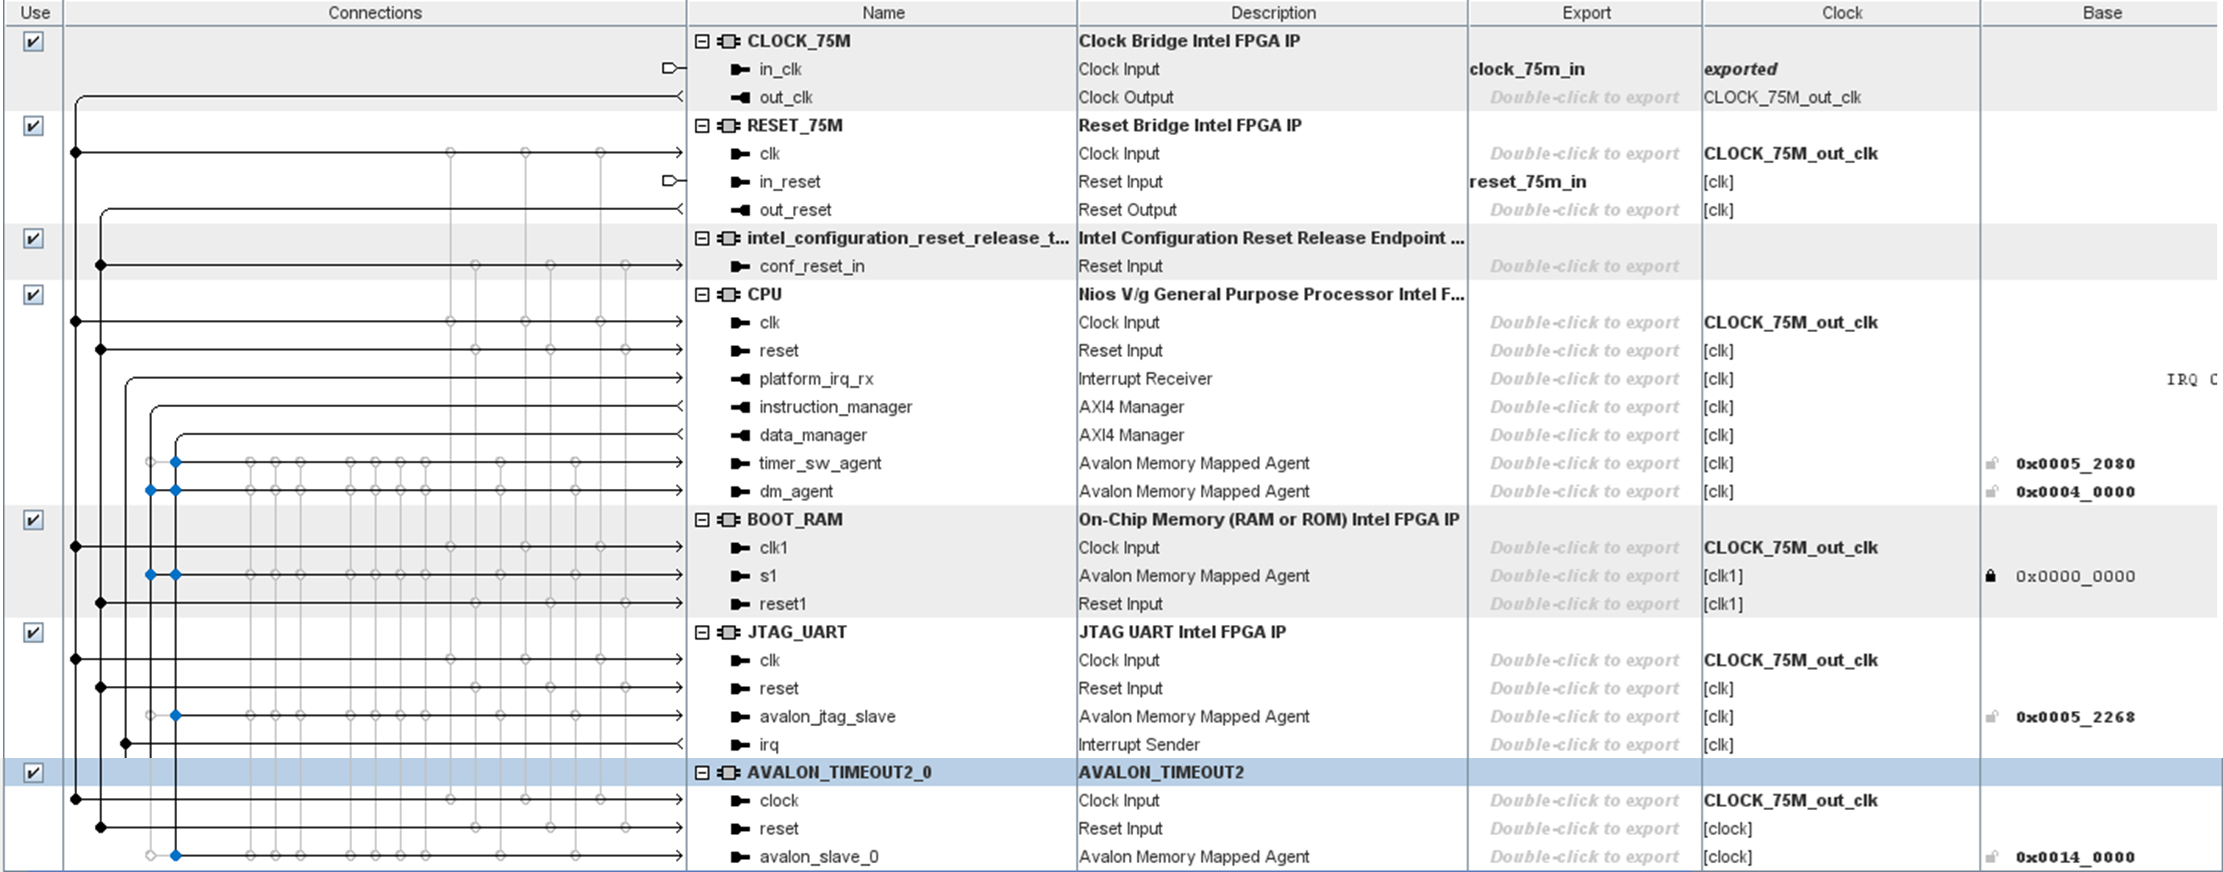This screenshot has height=872, width=2223.
Task: Collapse the JTAG_UART component tree
Action: click(x=702, y=632)
